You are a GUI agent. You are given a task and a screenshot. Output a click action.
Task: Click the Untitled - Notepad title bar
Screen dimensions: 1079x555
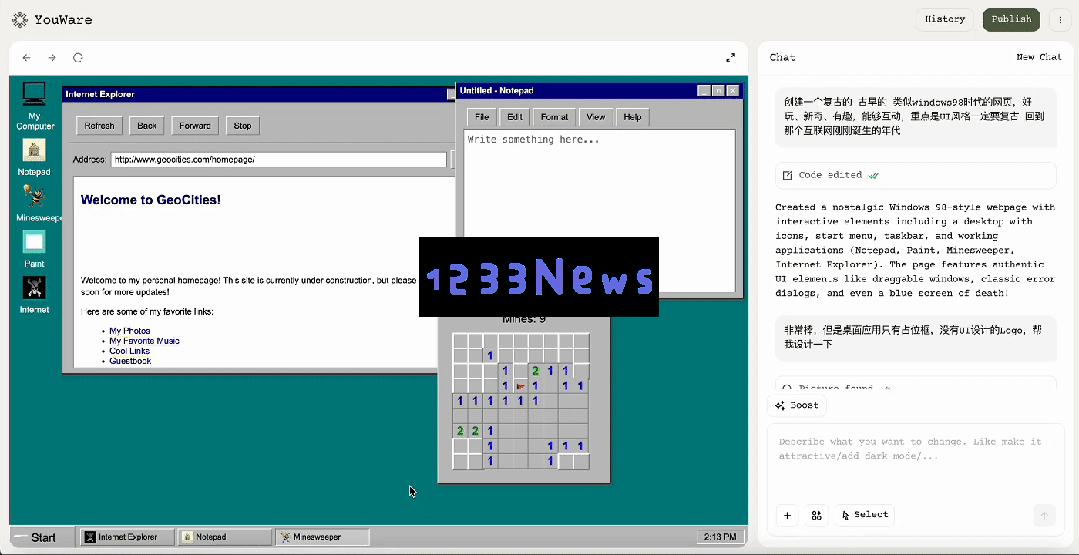click(599, 90)
